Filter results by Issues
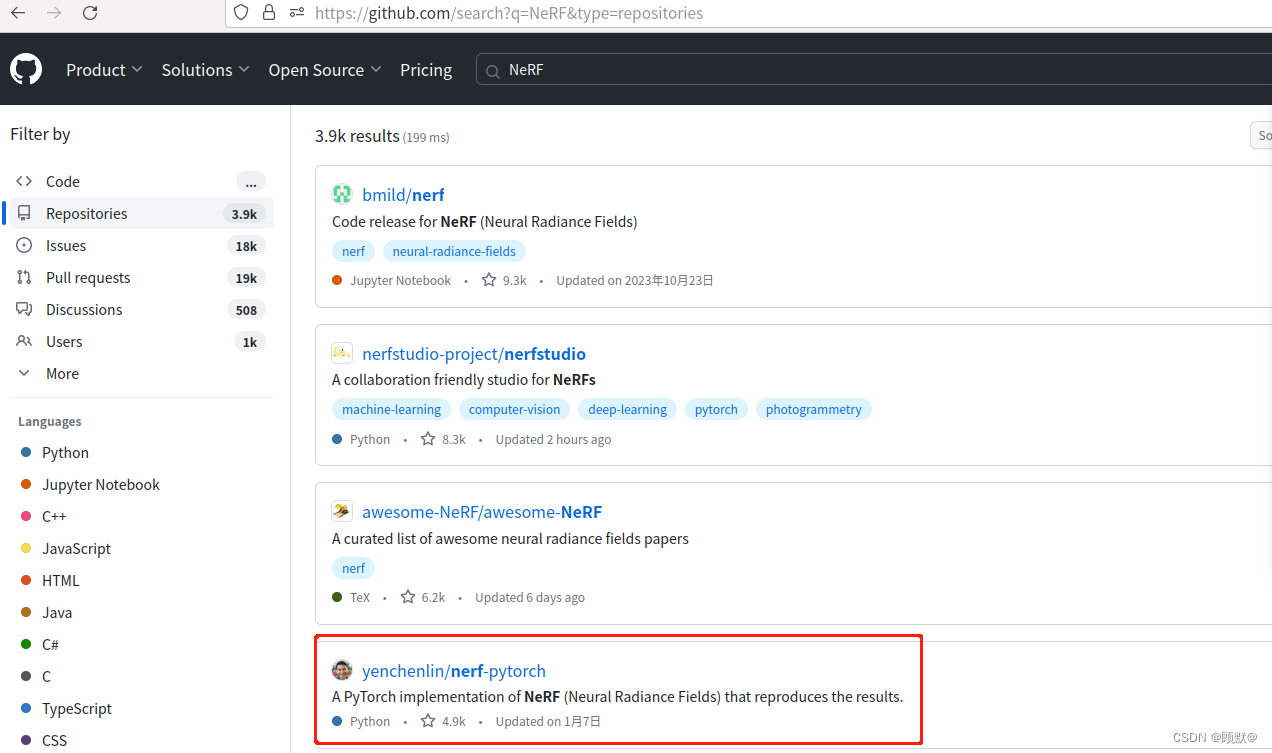Screen dimensions: 1272x753 (140, 245)
